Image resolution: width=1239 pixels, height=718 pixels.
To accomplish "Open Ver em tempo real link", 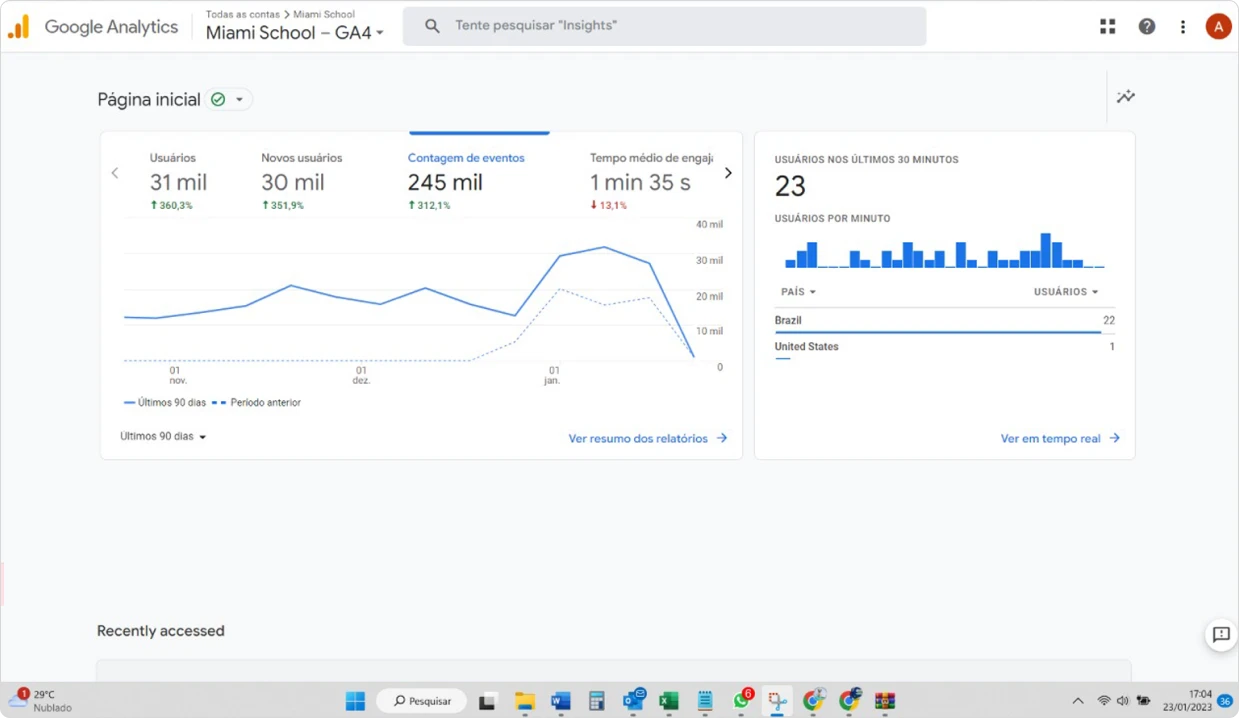I will tap(1059, 439).
